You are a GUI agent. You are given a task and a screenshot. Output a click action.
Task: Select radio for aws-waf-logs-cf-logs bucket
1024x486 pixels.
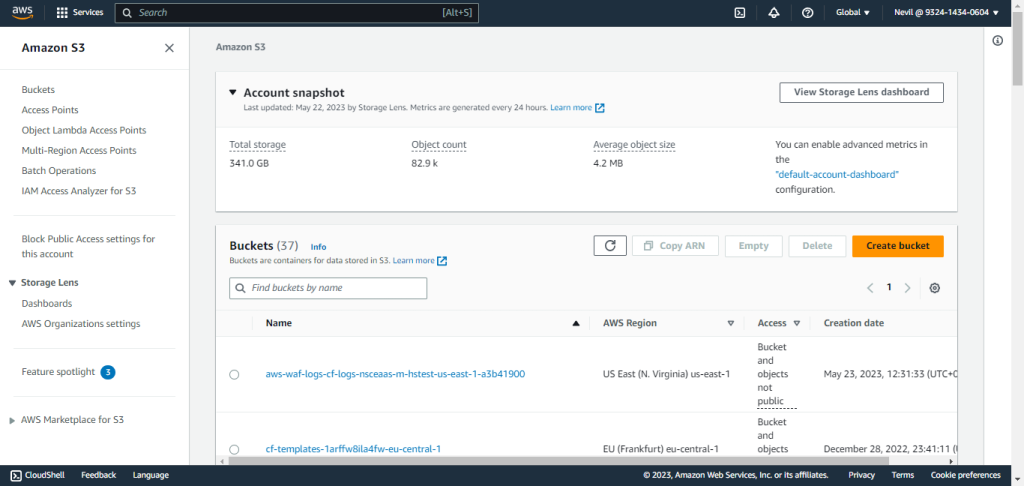tap(234, 374)
